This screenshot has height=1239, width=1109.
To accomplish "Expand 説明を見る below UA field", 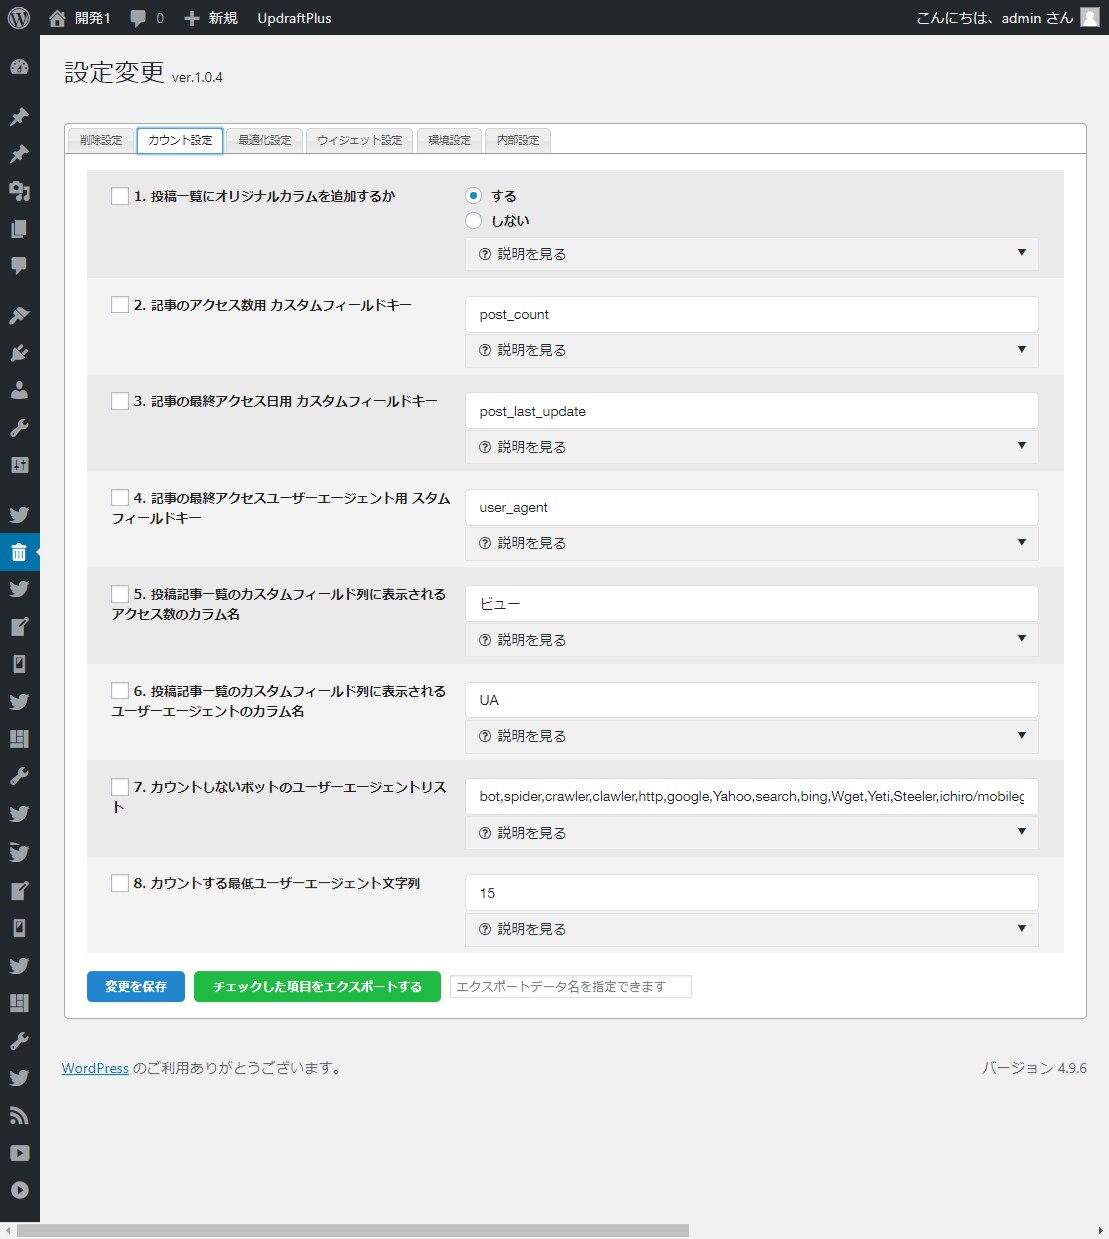I will [x=752, y=736].
